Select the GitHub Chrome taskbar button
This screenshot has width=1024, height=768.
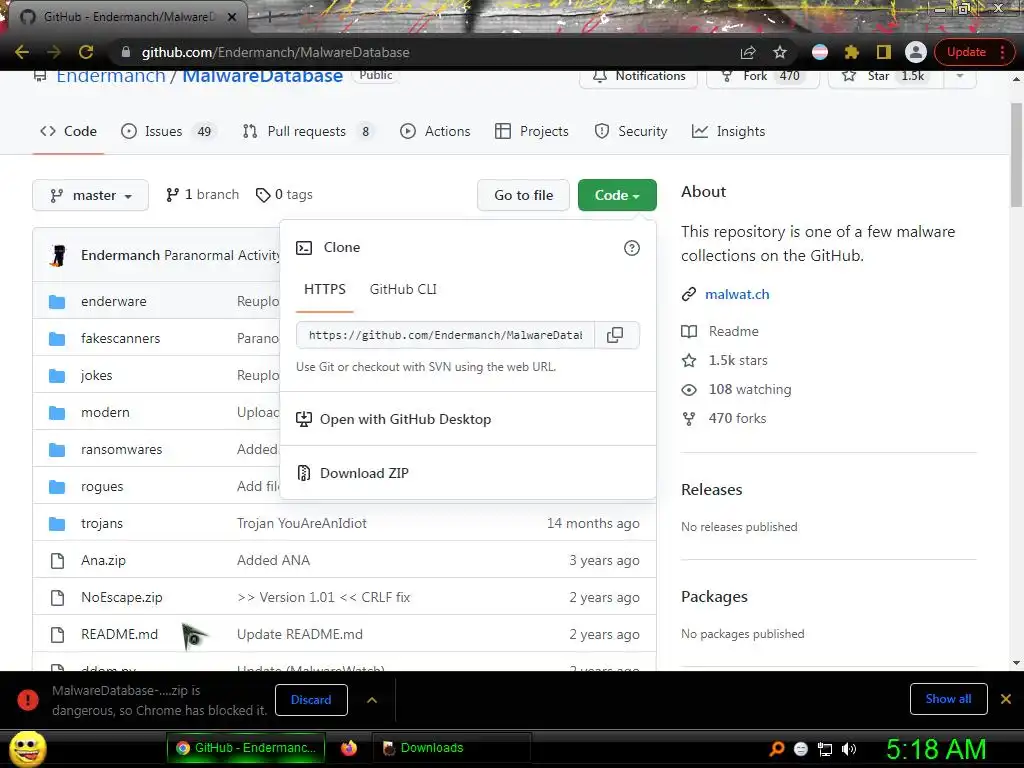coord(247,748)
